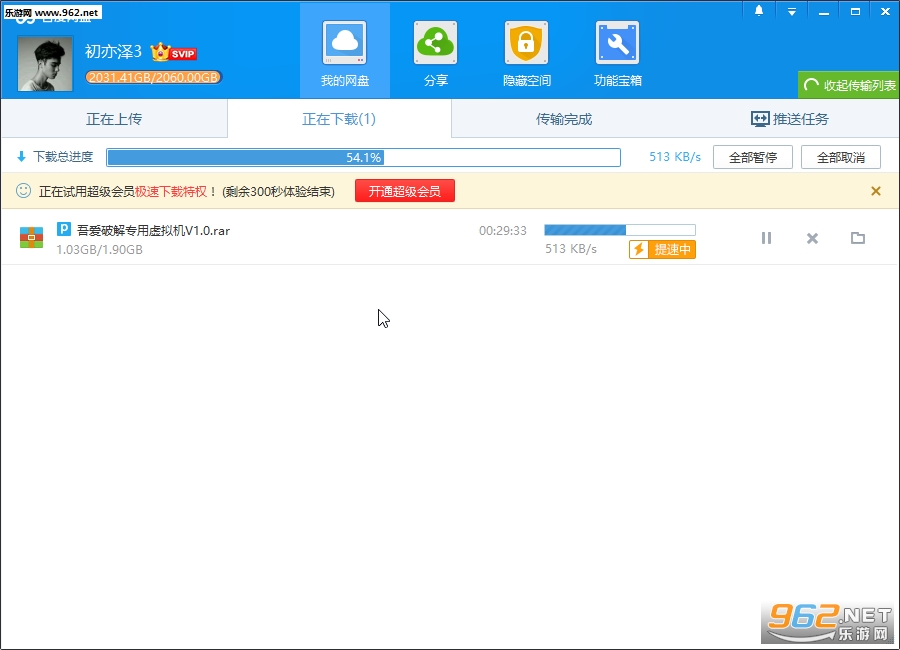Click total speed 513 KB/s at top
This screenshot has width=900, height=650.
pyautogui.click(x=675, y=157)
